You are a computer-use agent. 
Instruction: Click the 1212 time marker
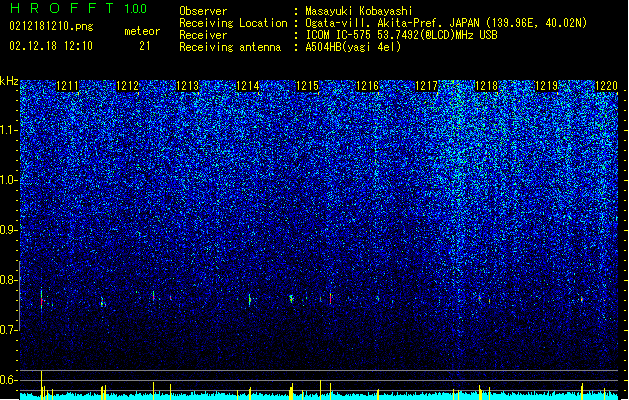coord(127,86)
